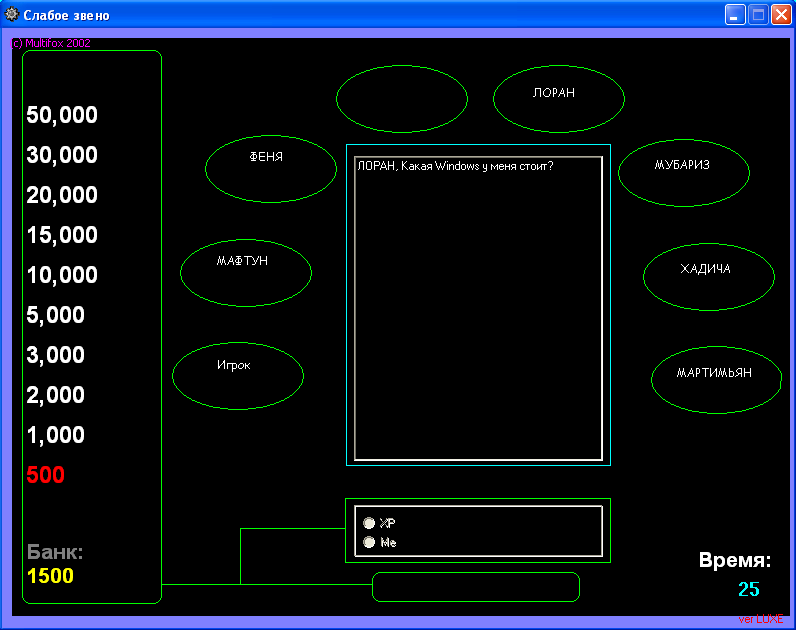796x630 pixels.
Task: Click the Слабое звено title text
Action: [67, 16]
